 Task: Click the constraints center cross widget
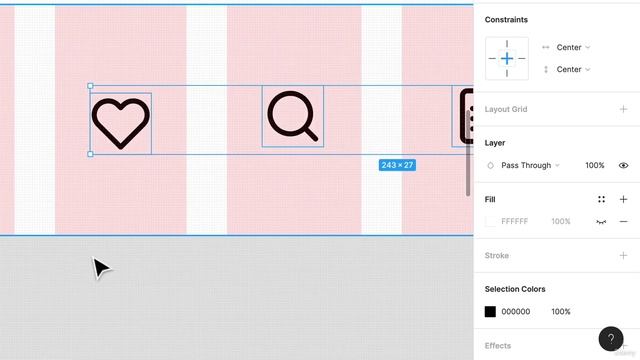tap(507, 58)
